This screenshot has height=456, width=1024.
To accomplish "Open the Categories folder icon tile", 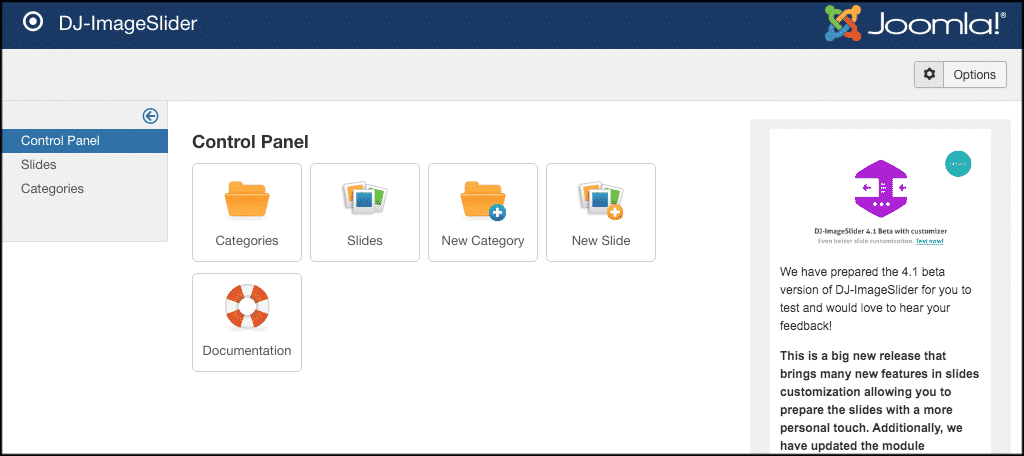I will tap(247, 199).
